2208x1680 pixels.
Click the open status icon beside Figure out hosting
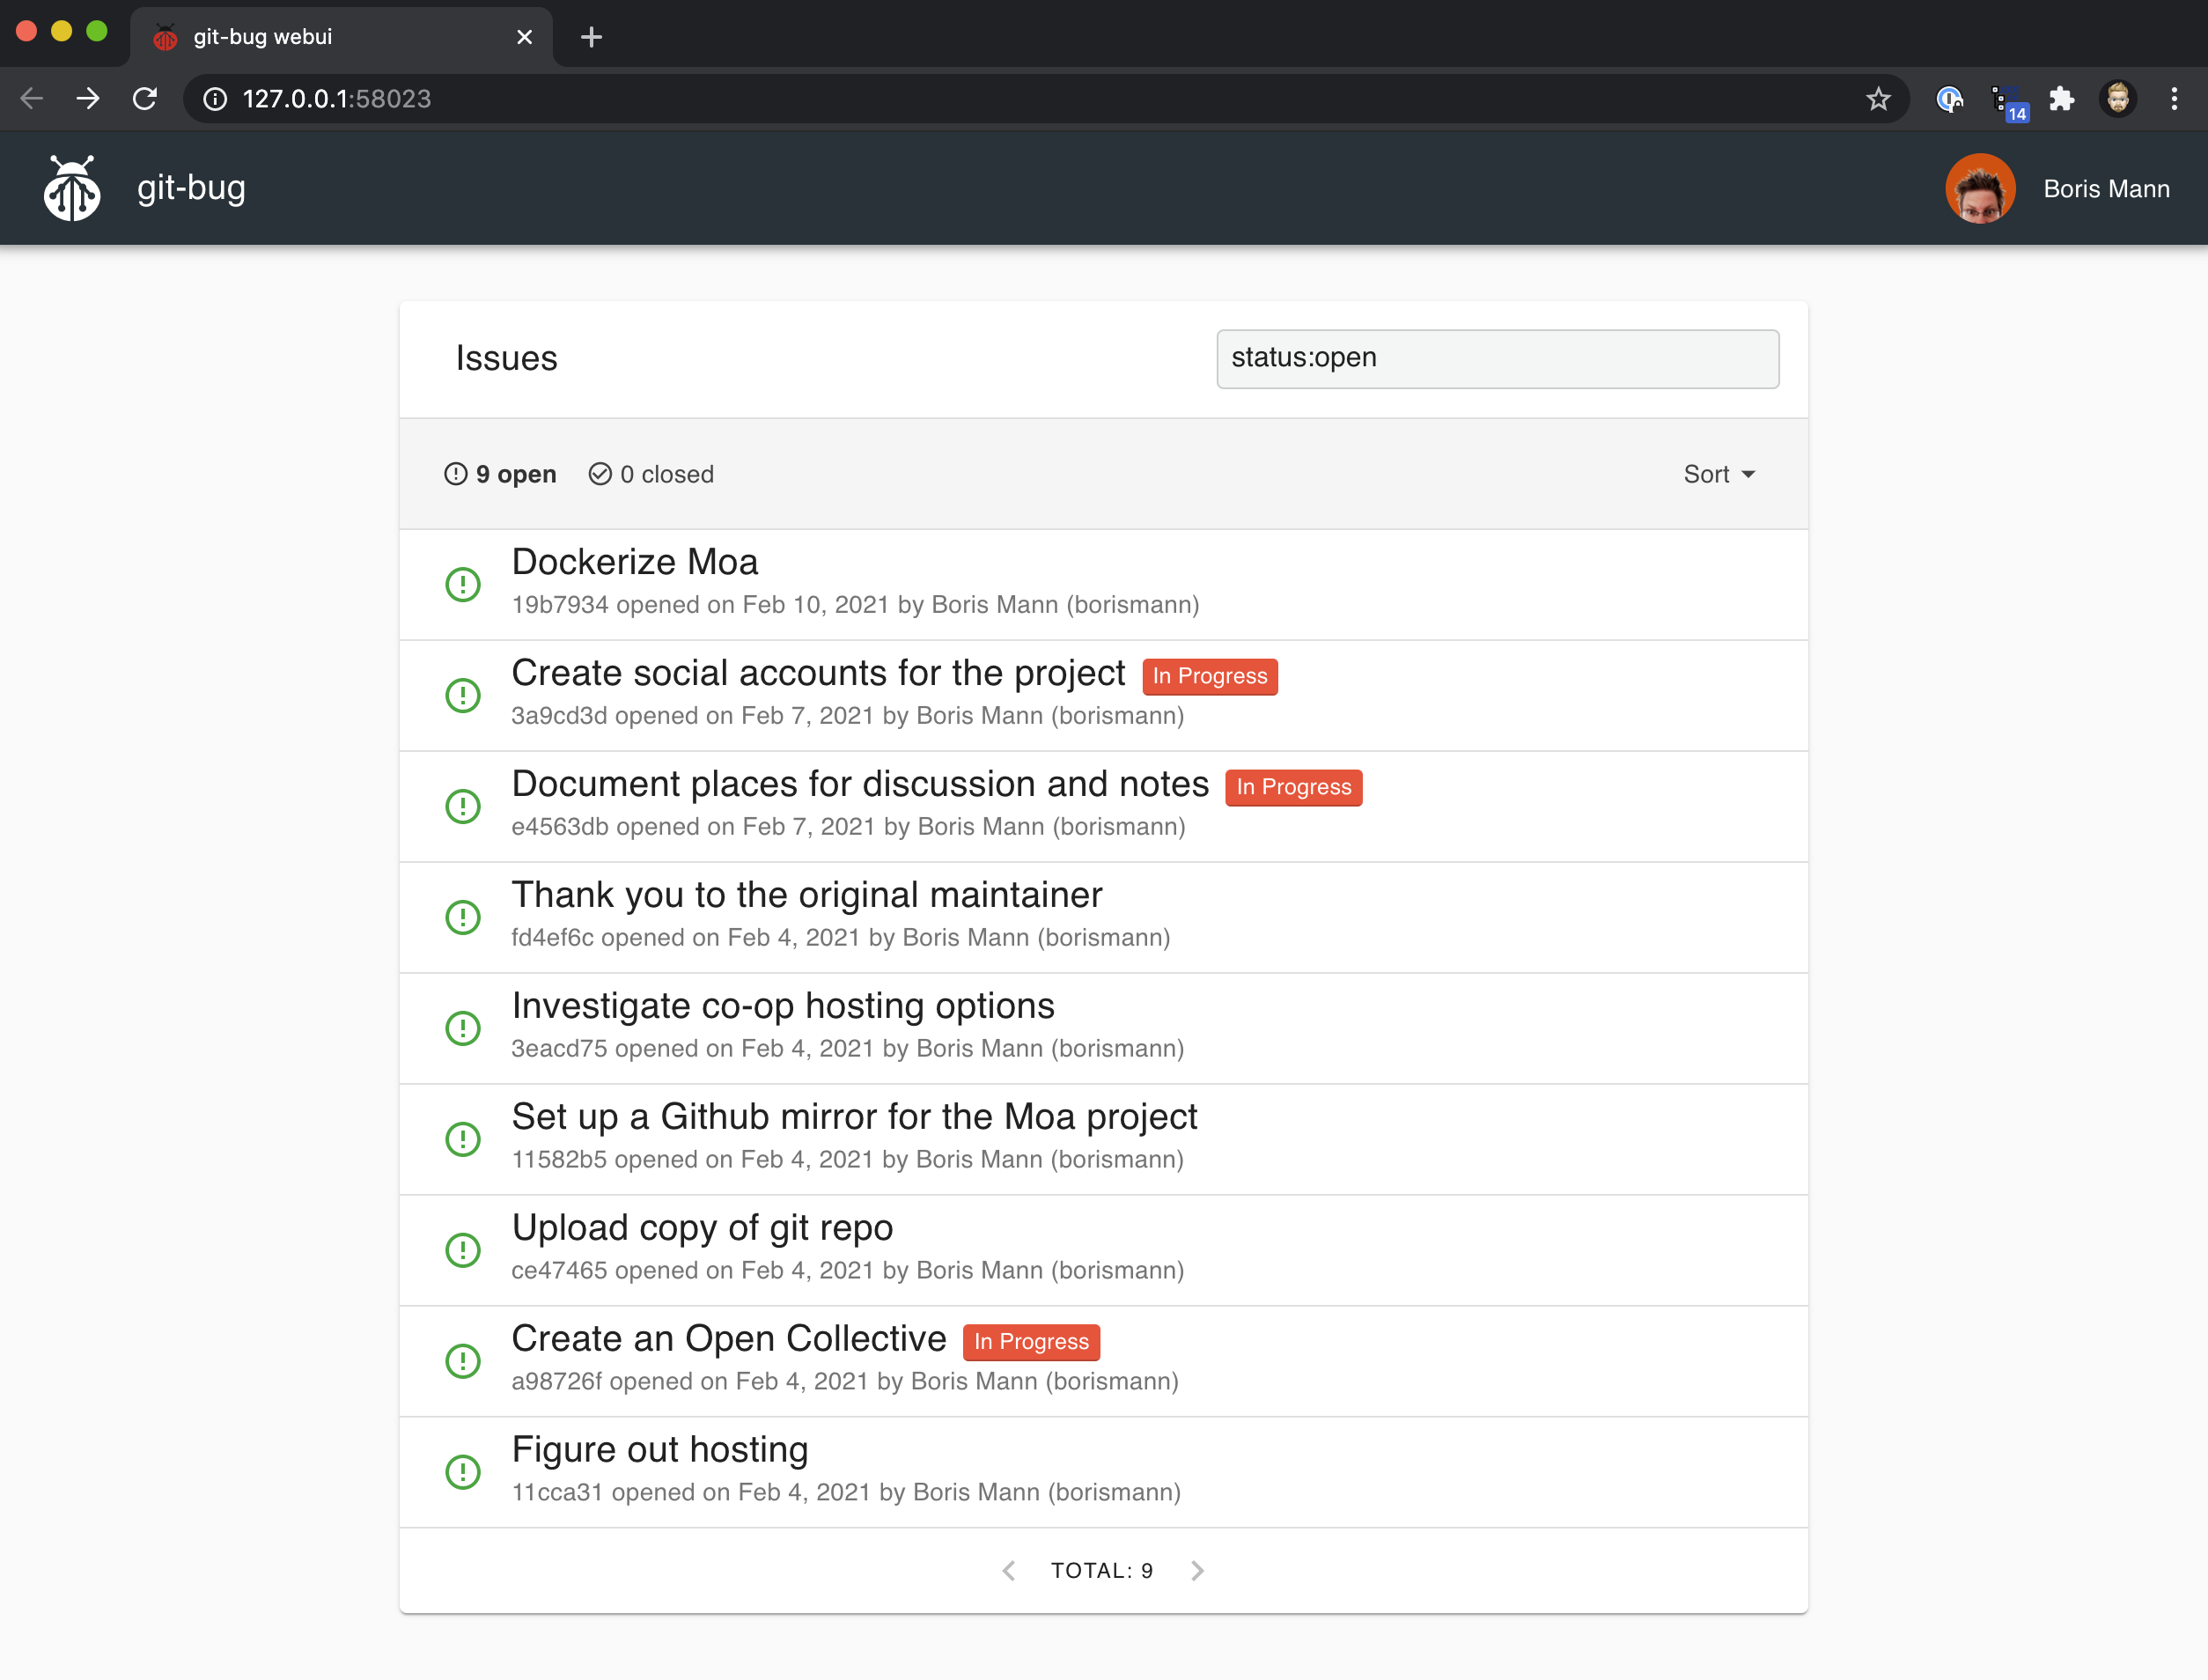tap(463, 1472)
